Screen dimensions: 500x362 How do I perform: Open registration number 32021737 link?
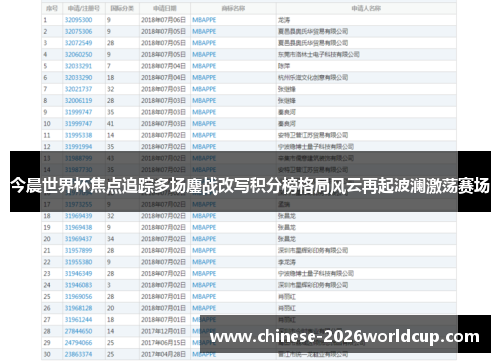[x=78, y=89]
